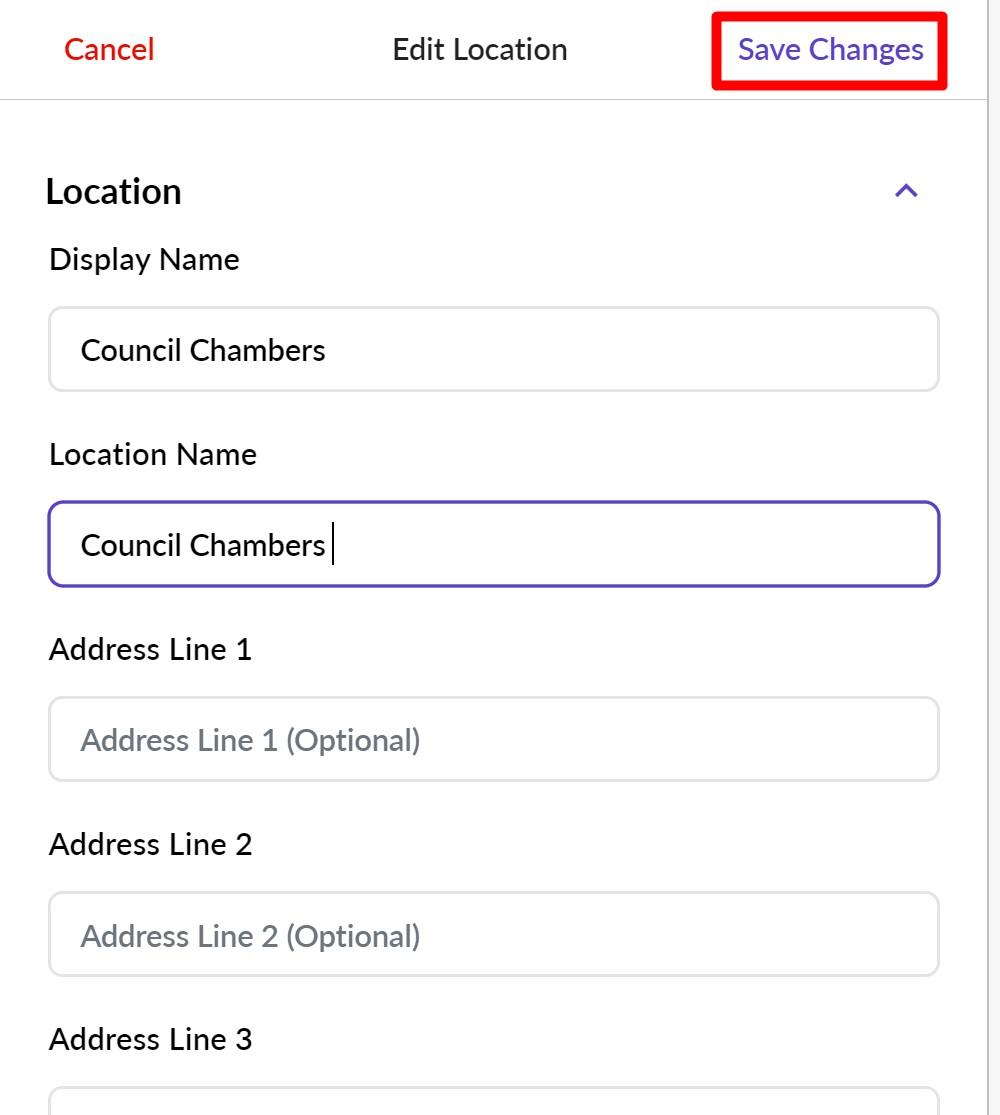
Task: Focus the Display Name input field
Action: [x=600, y=349]
